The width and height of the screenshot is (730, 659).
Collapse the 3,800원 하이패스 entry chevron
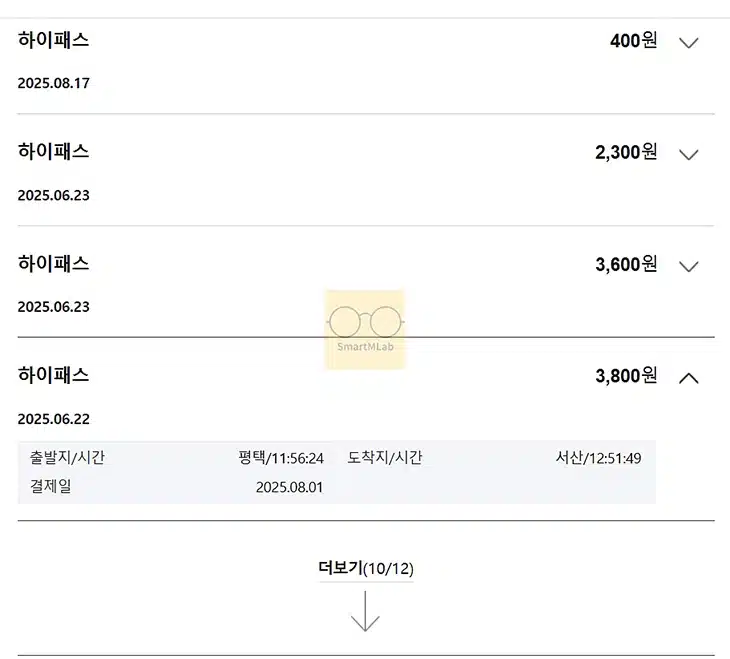click(688, 378)
